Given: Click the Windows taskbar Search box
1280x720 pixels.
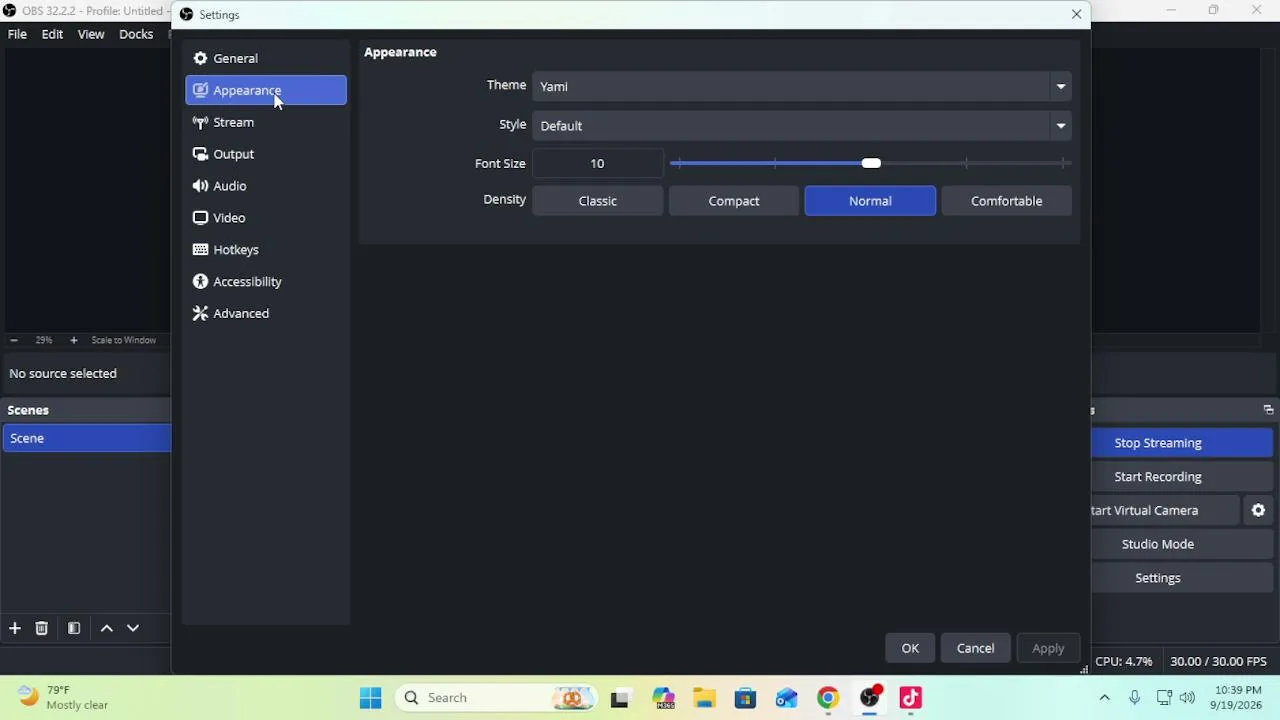Looking at the screenshot, I should [496, 698].
